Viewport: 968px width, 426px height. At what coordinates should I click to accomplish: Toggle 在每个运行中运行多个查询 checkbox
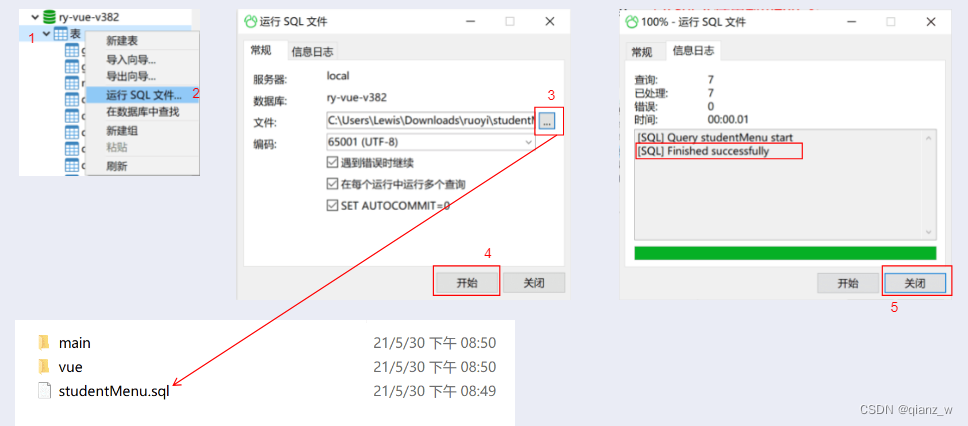coord(332,184)
